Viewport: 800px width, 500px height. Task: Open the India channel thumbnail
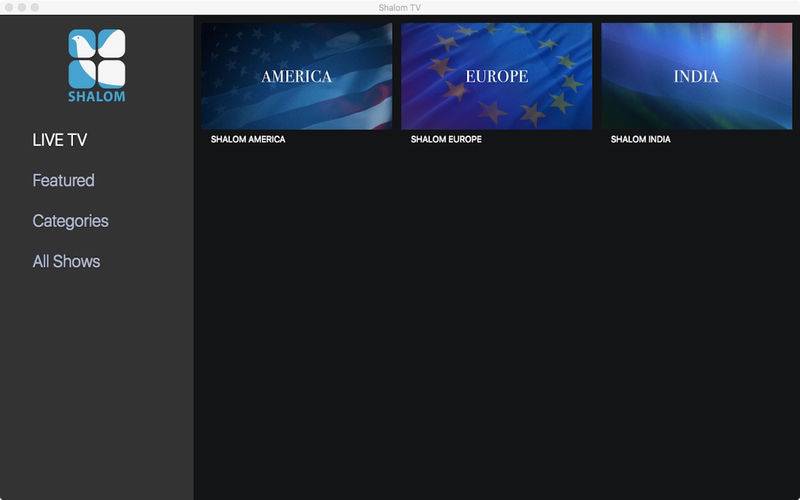697,76
